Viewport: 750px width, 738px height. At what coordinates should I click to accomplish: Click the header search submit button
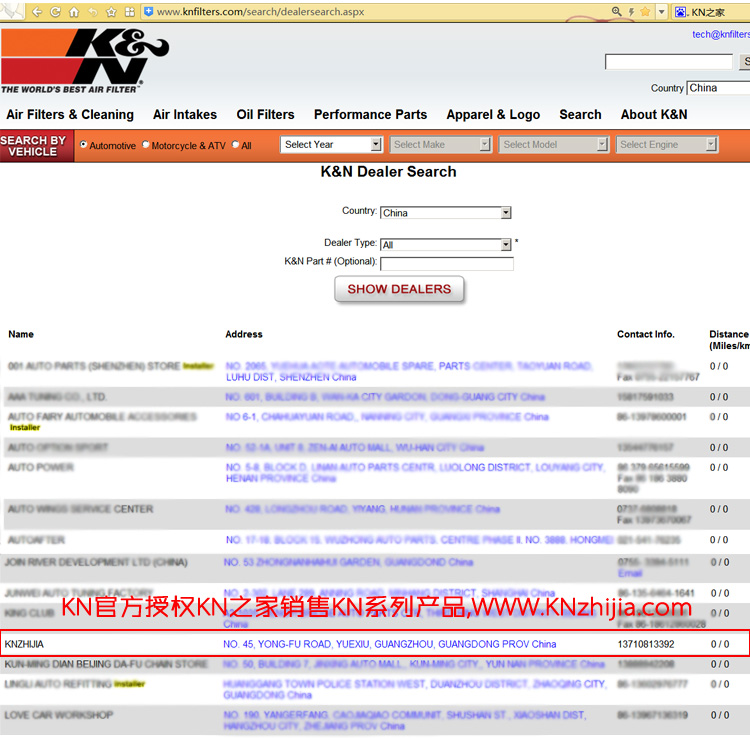[745, 62]
